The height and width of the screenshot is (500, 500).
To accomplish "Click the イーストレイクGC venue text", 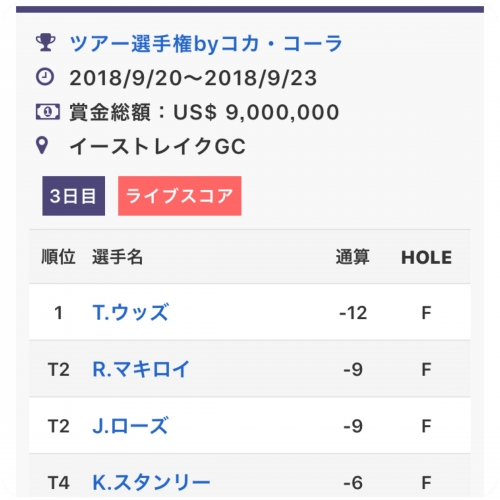I will coord(158,146).
